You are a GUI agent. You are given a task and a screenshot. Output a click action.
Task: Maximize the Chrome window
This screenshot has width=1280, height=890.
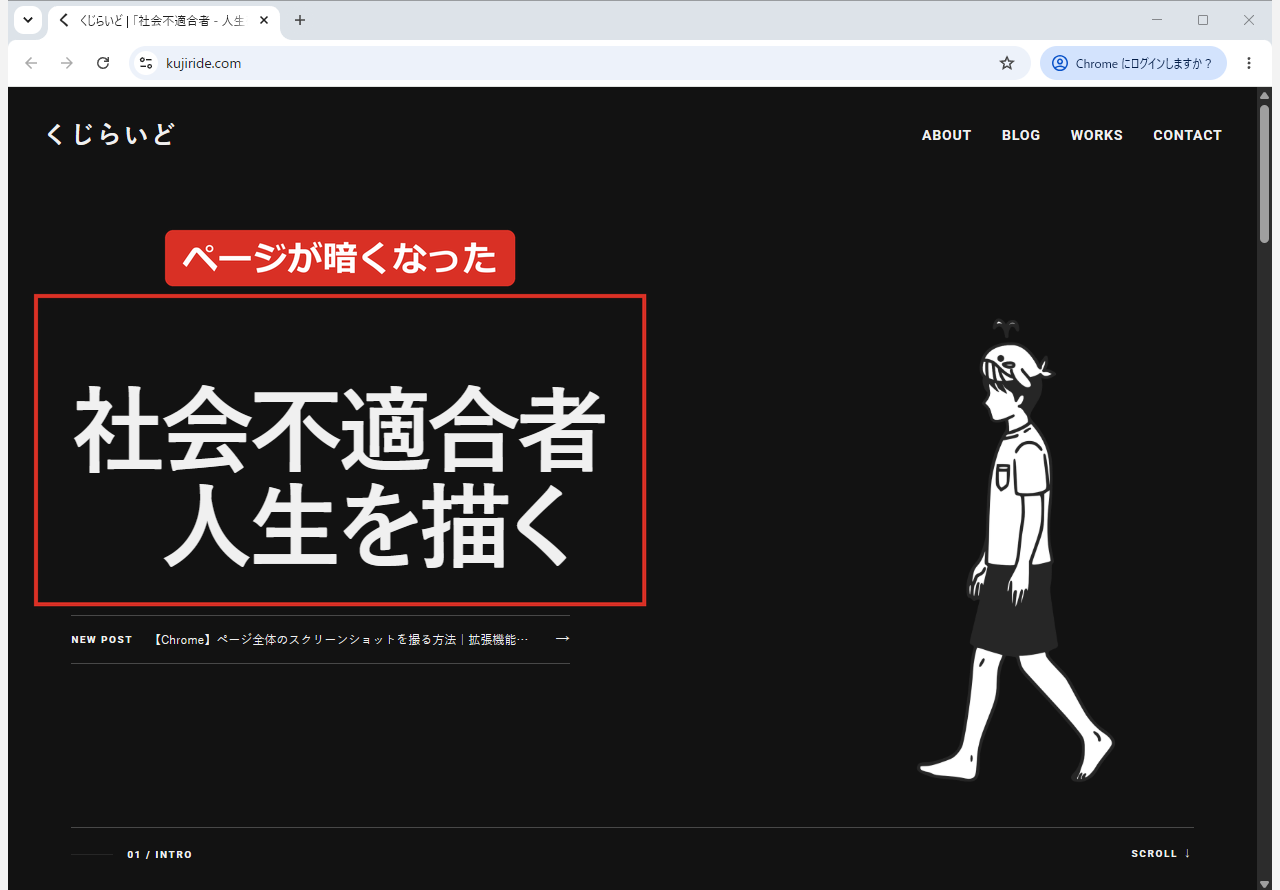(x=1203, y=20)
